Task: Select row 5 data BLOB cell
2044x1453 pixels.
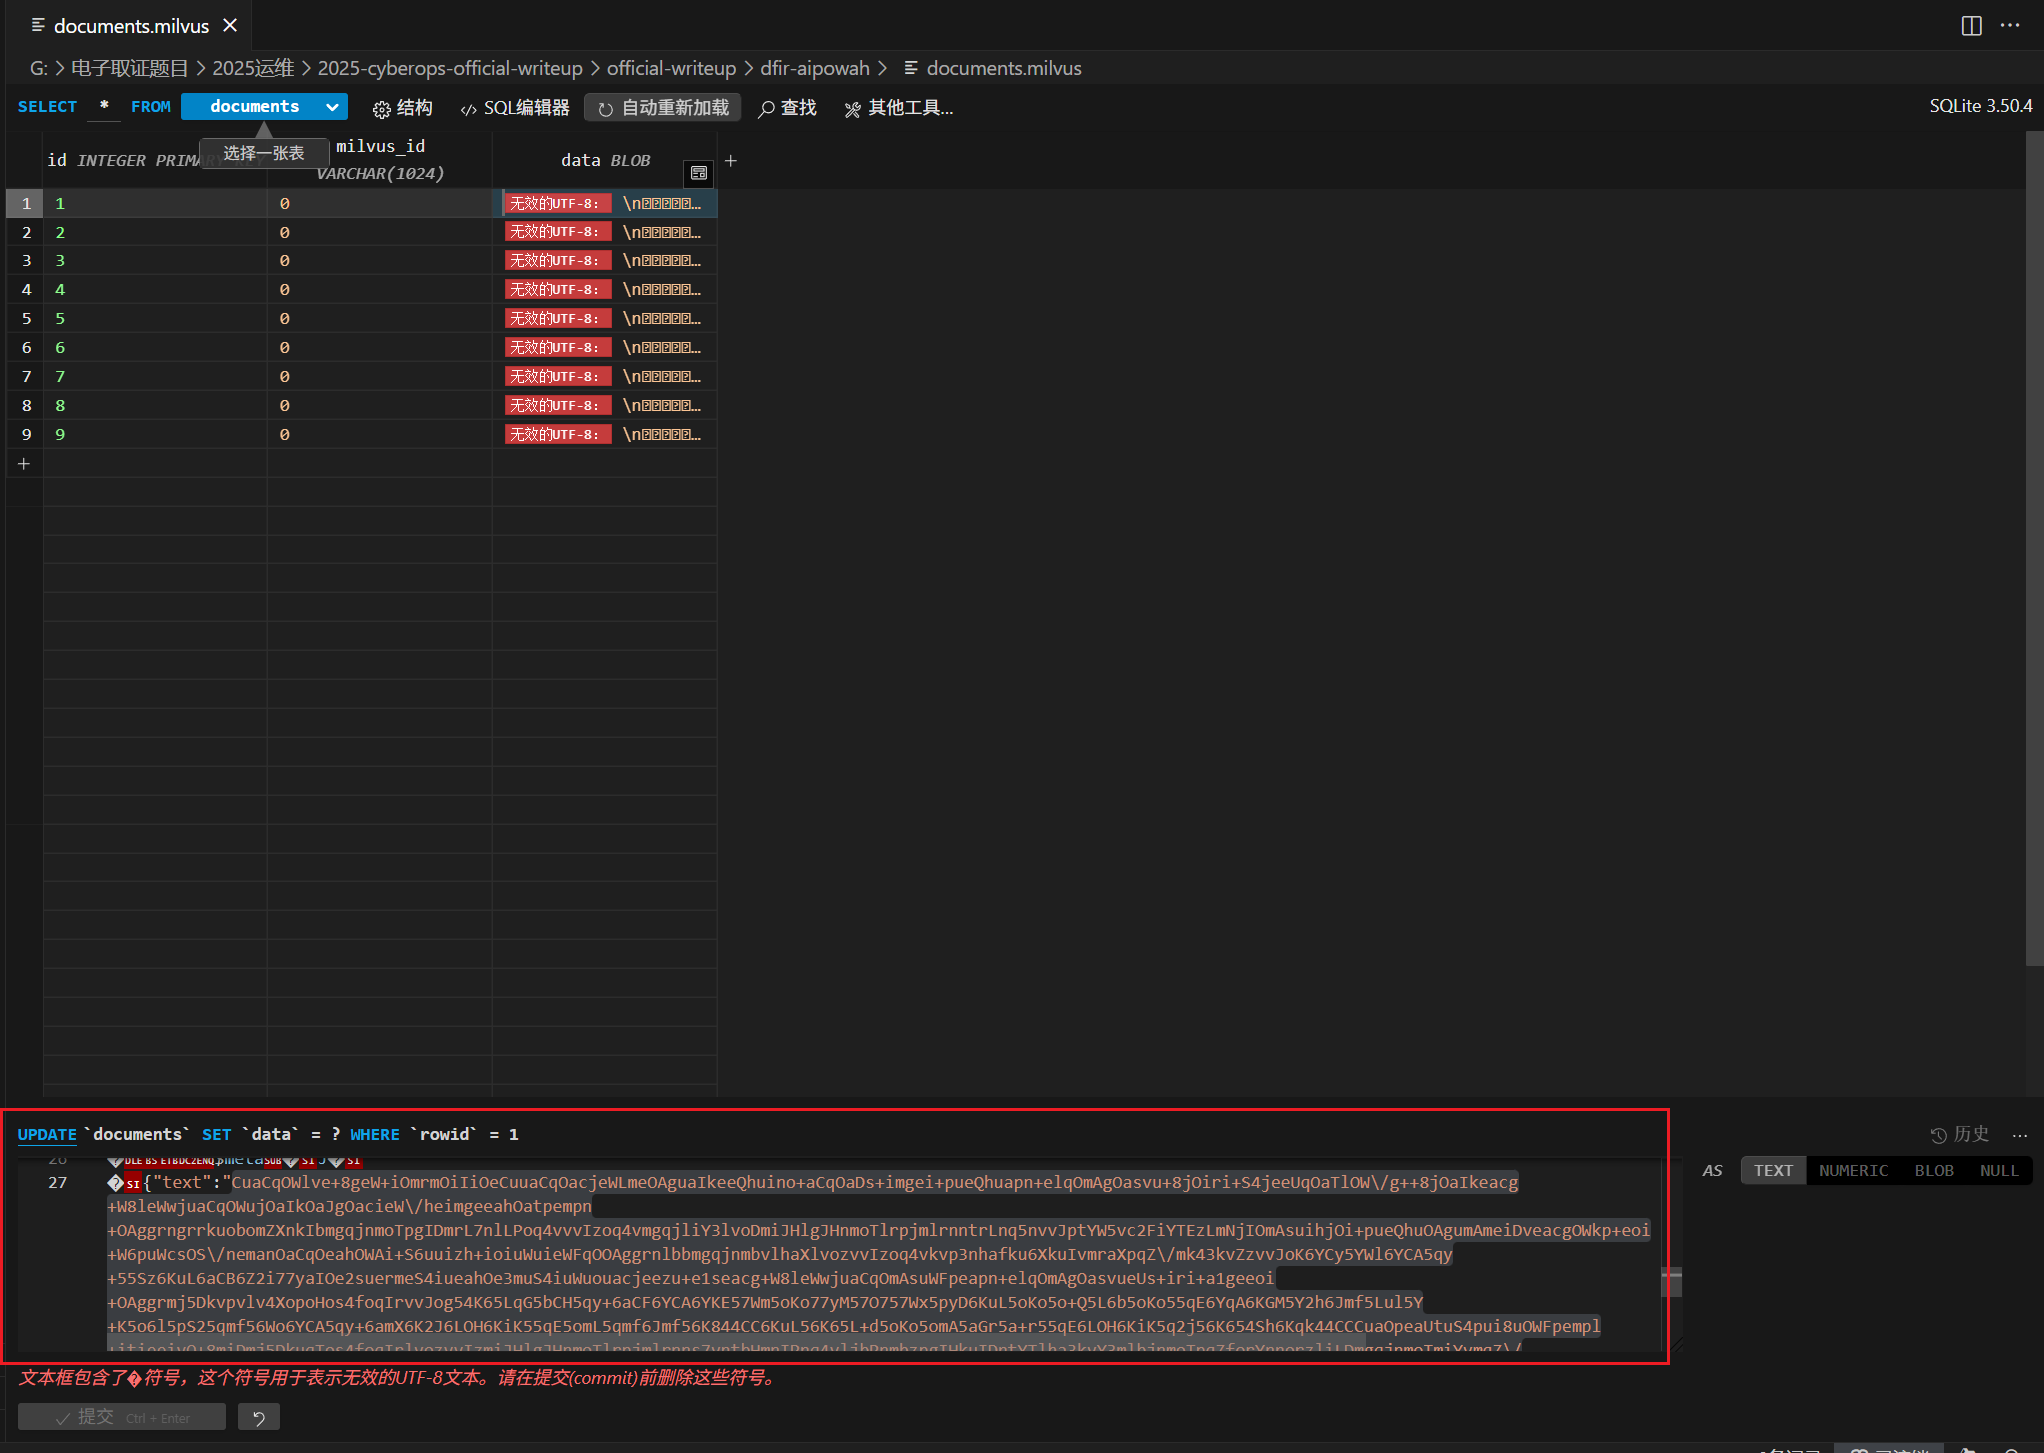Action: pyautogui.click(x=605, y=318)
